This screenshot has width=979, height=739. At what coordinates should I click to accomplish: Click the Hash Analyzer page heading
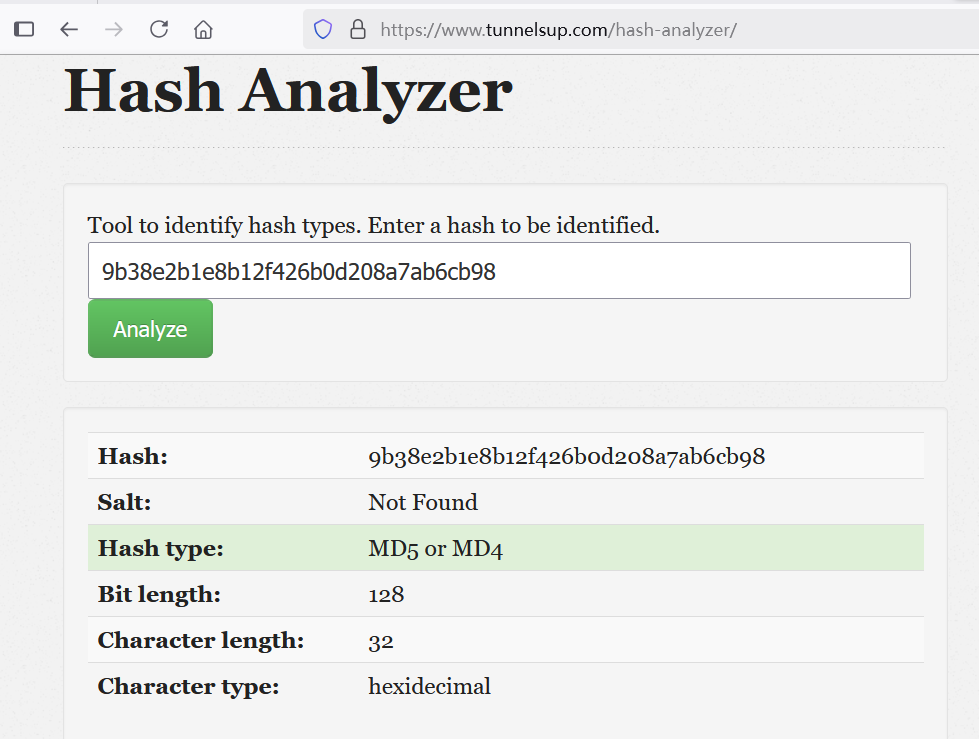[288, 91]
